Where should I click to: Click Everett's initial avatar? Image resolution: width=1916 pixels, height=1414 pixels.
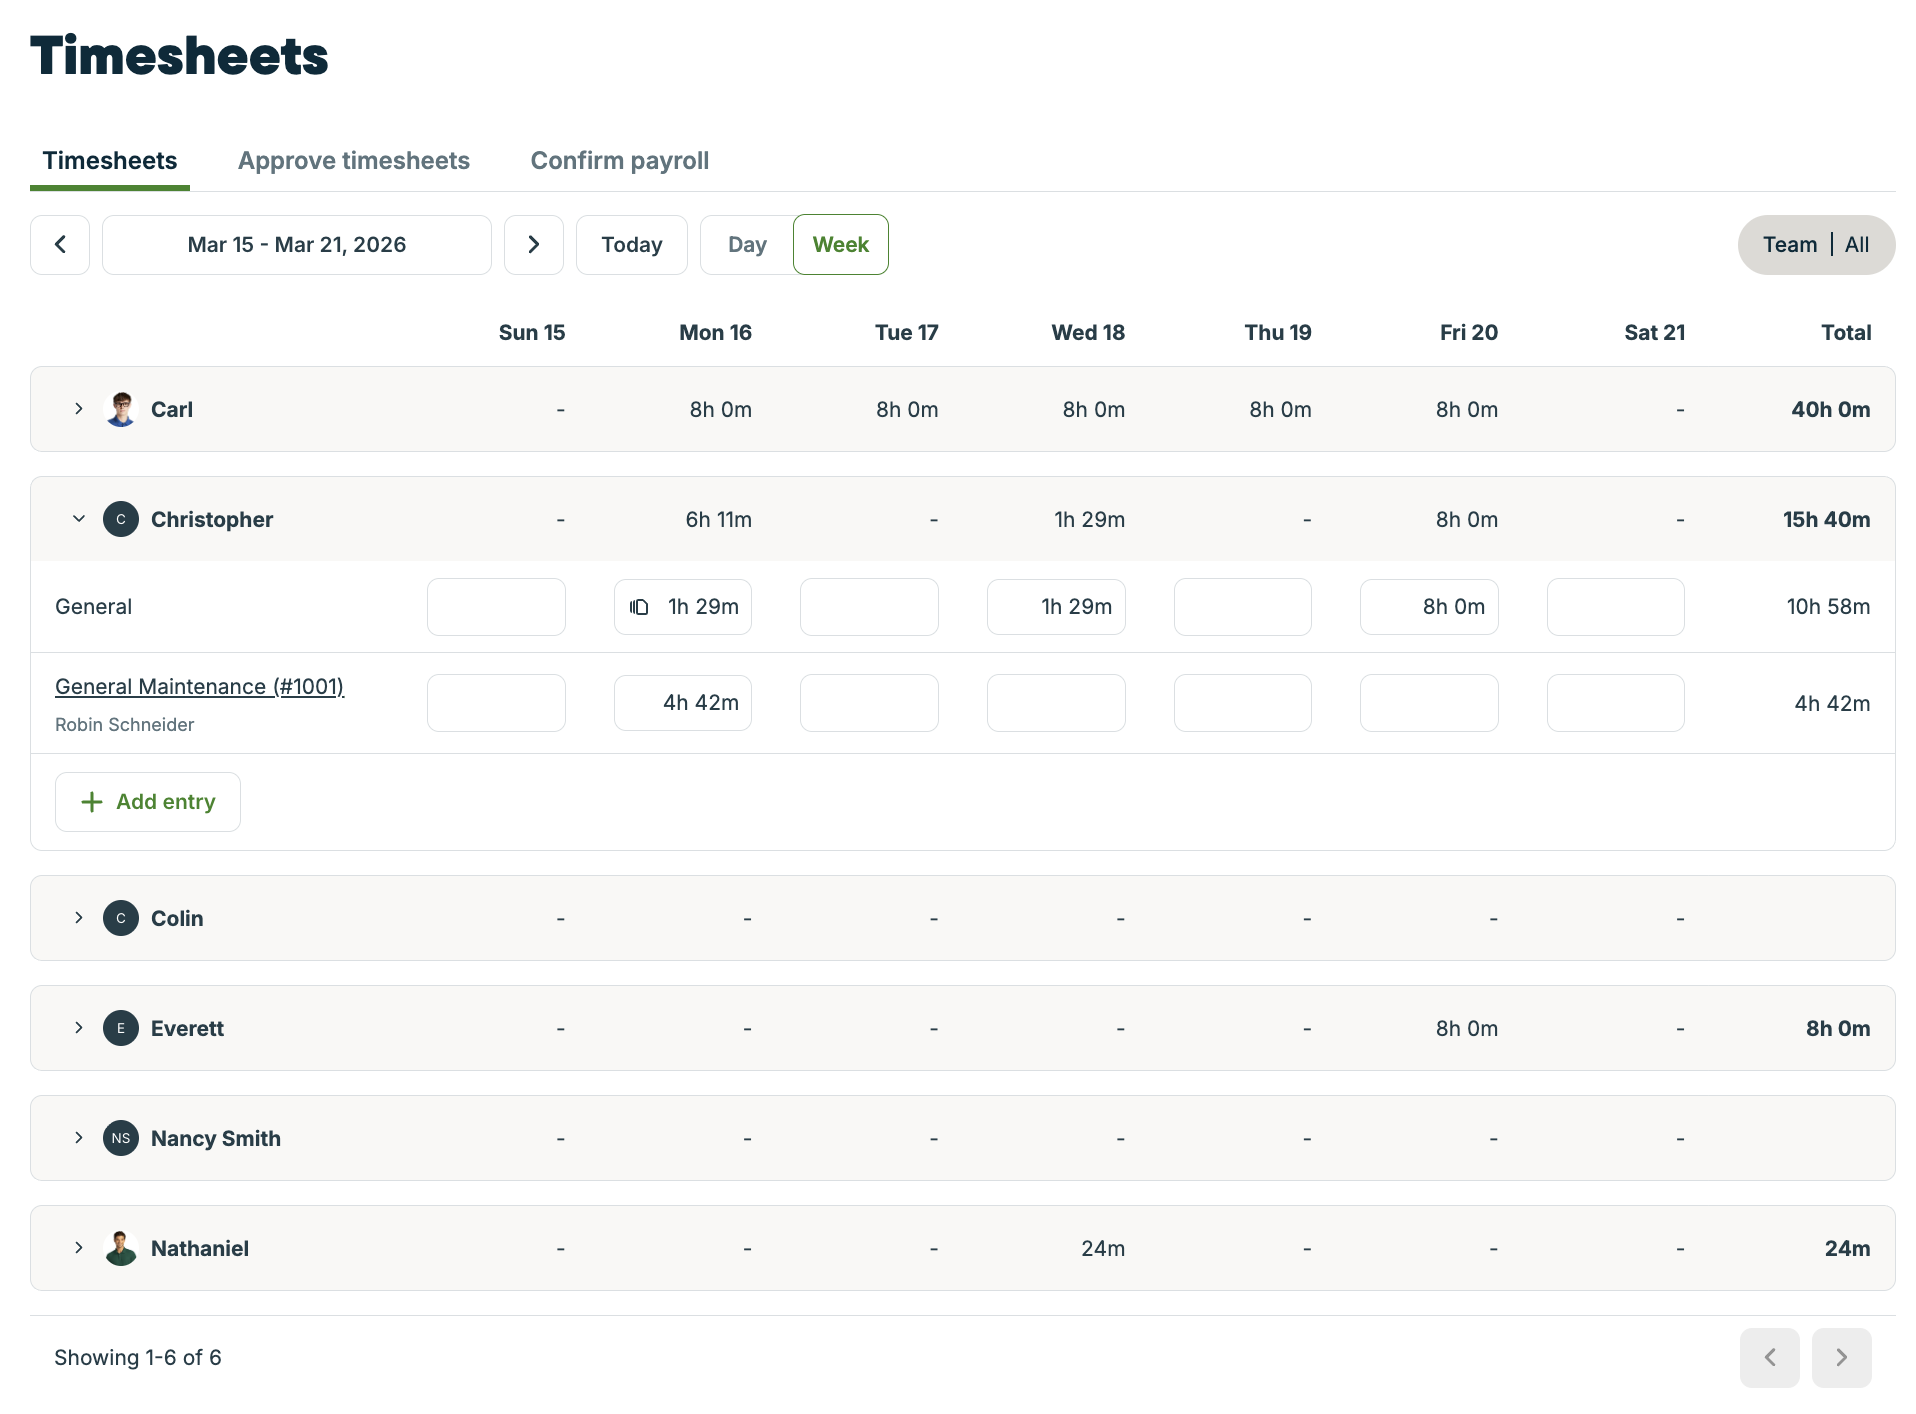coord(121,1028)
